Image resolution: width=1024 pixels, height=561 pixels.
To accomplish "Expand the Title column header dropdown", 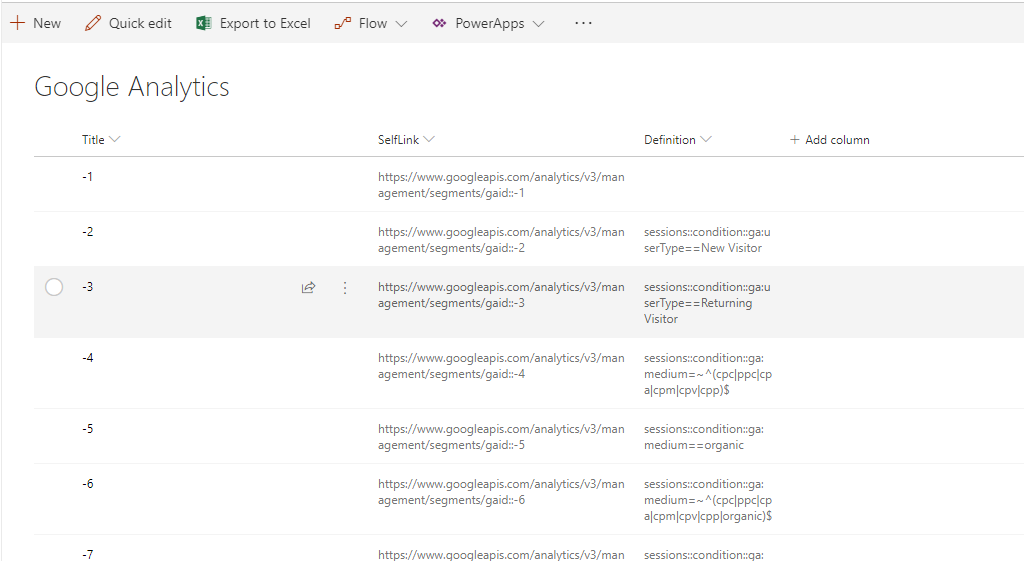I will [114, 140].
